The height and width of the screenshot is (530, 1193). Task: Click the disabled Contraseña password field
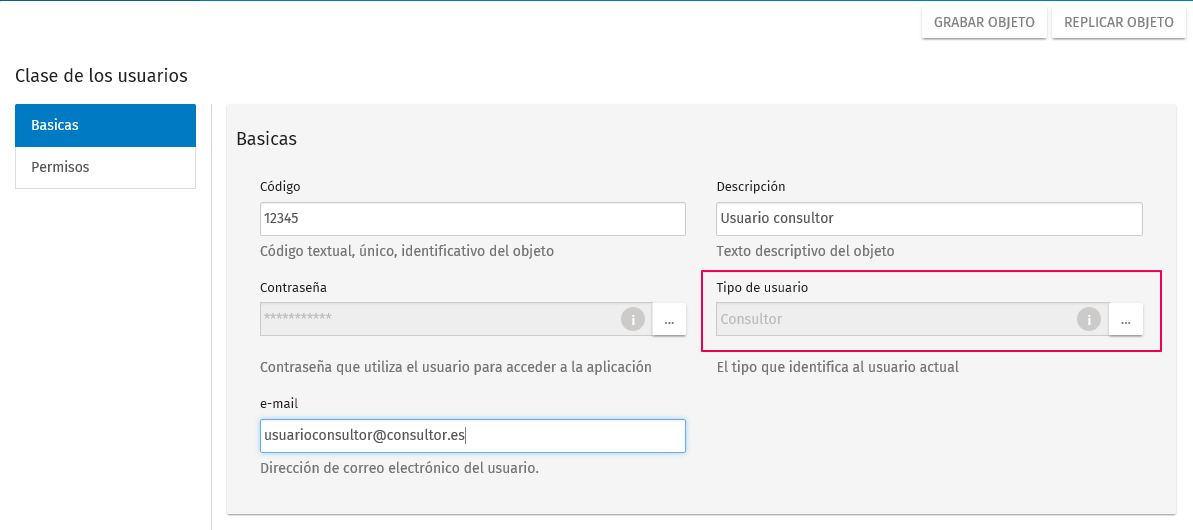(x=456, y=319)
